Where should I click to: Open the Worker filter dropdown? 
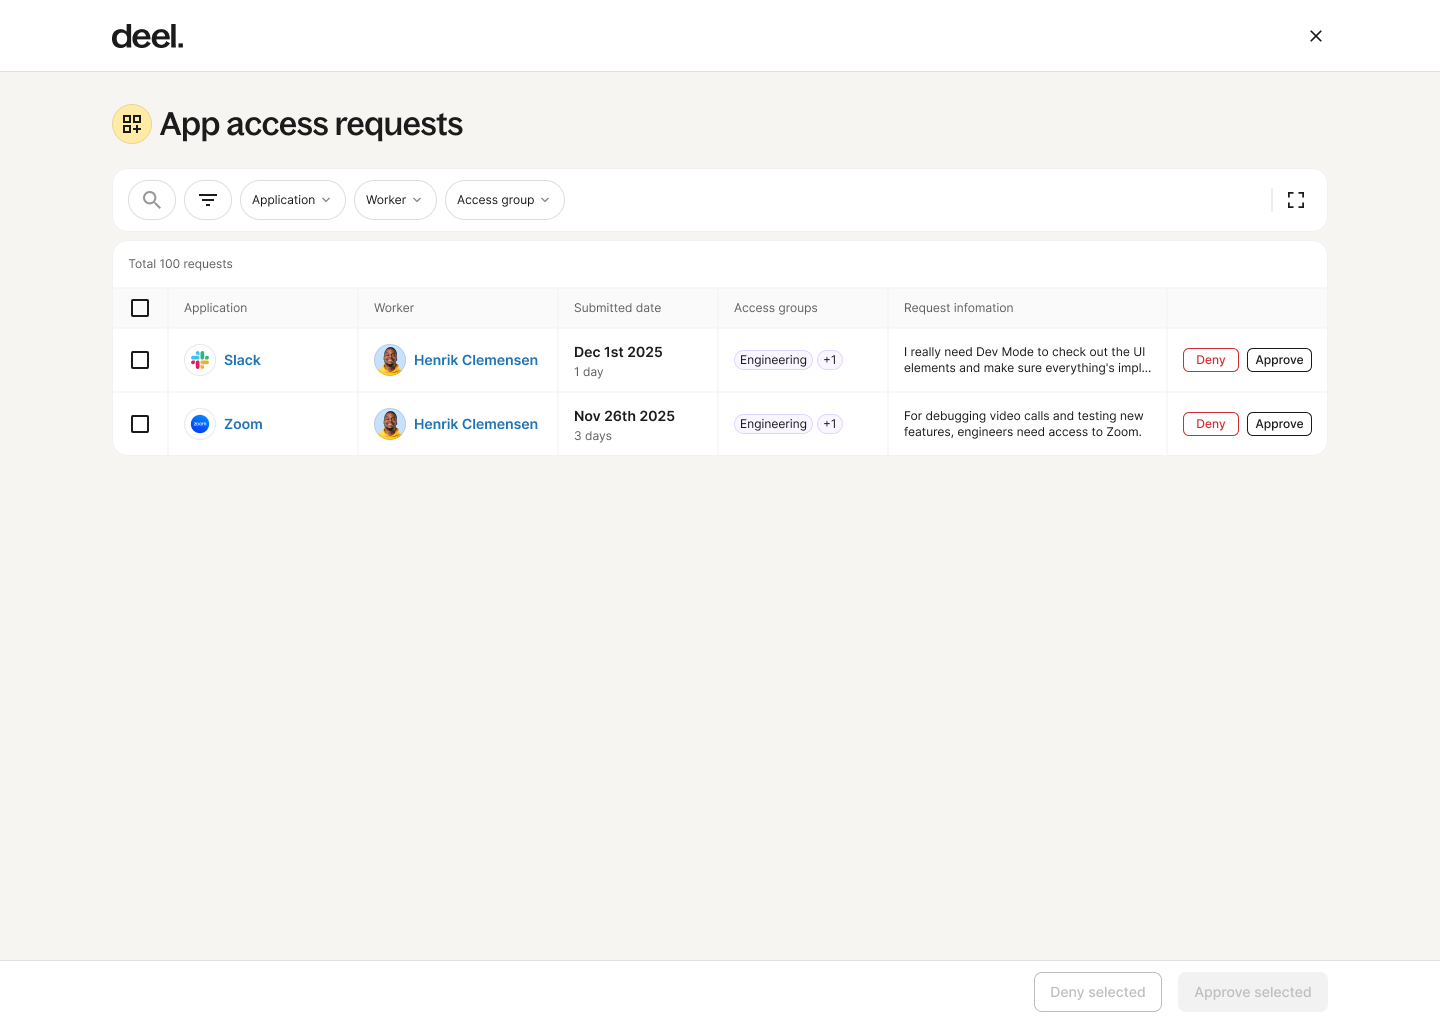click(394, 200)
